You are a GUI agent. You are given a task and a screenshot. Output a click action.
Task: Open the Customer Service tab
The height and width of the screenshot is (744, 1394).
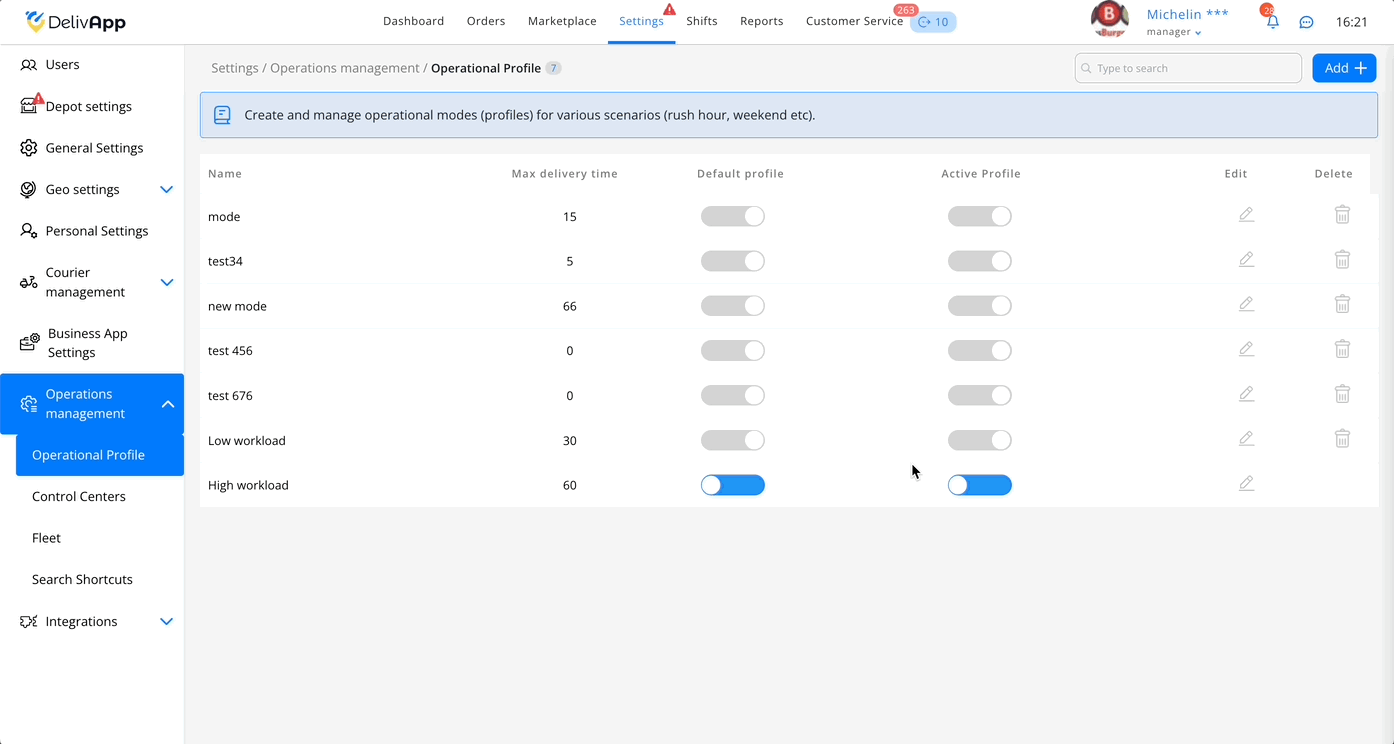pos(854,21)
